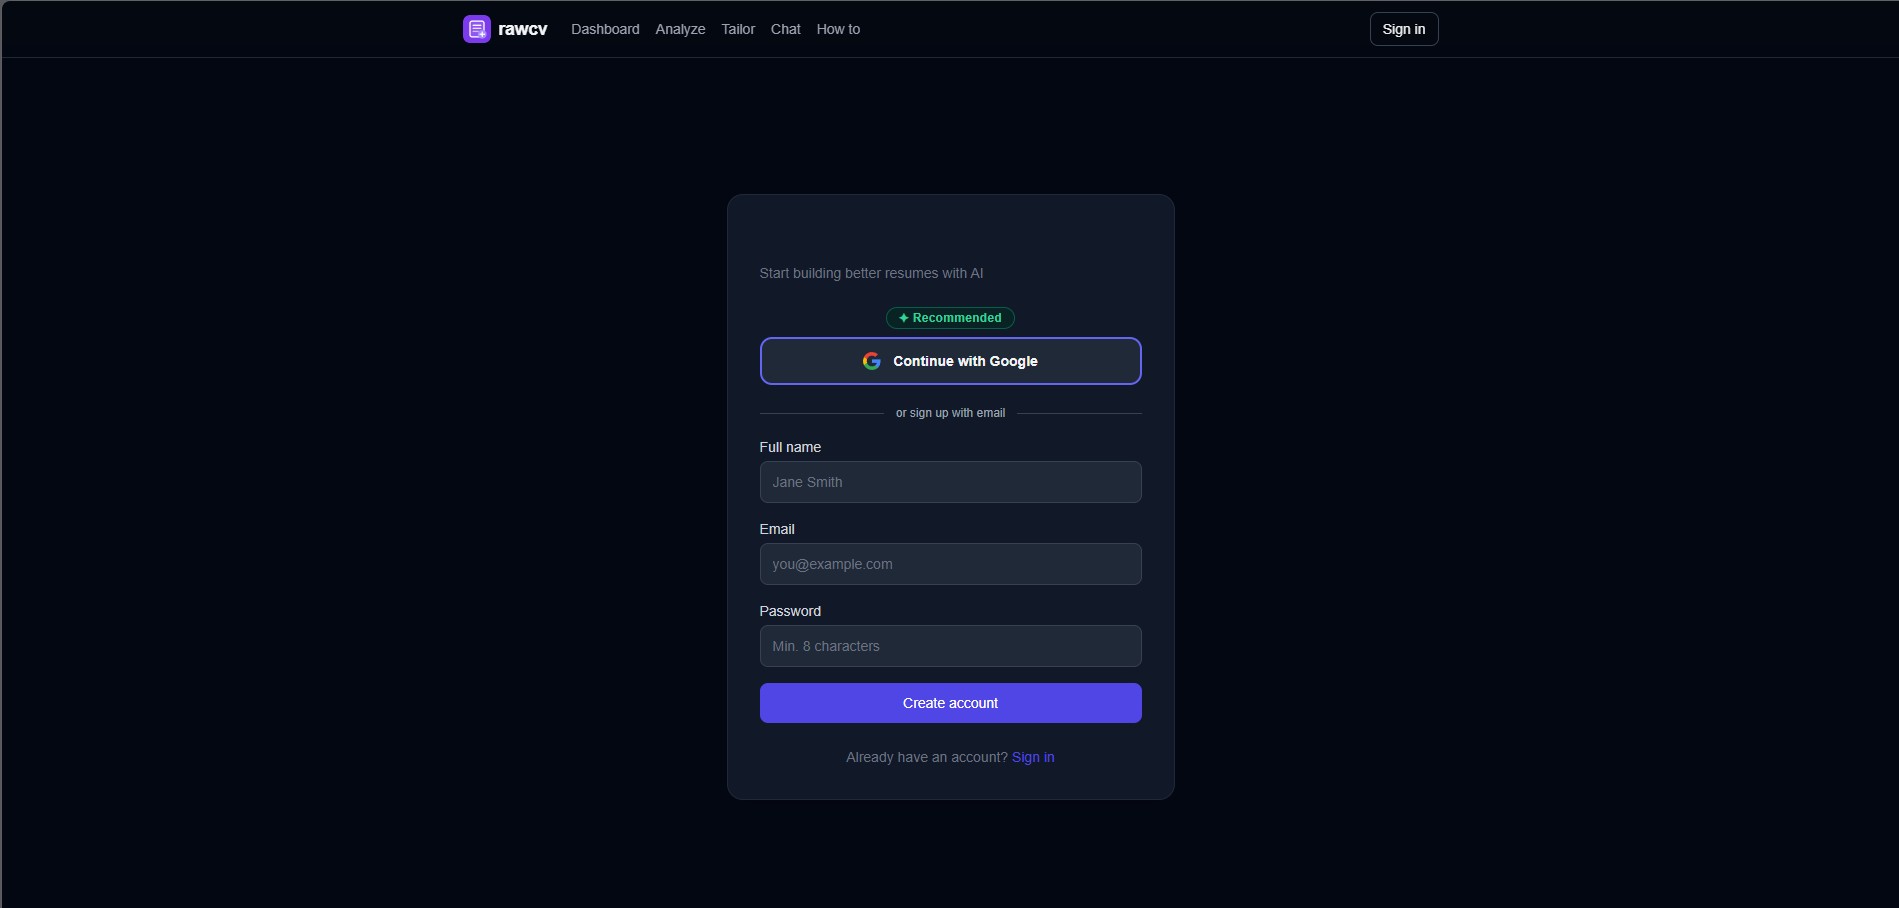Go to the Analyze page

tap(680, 29)
